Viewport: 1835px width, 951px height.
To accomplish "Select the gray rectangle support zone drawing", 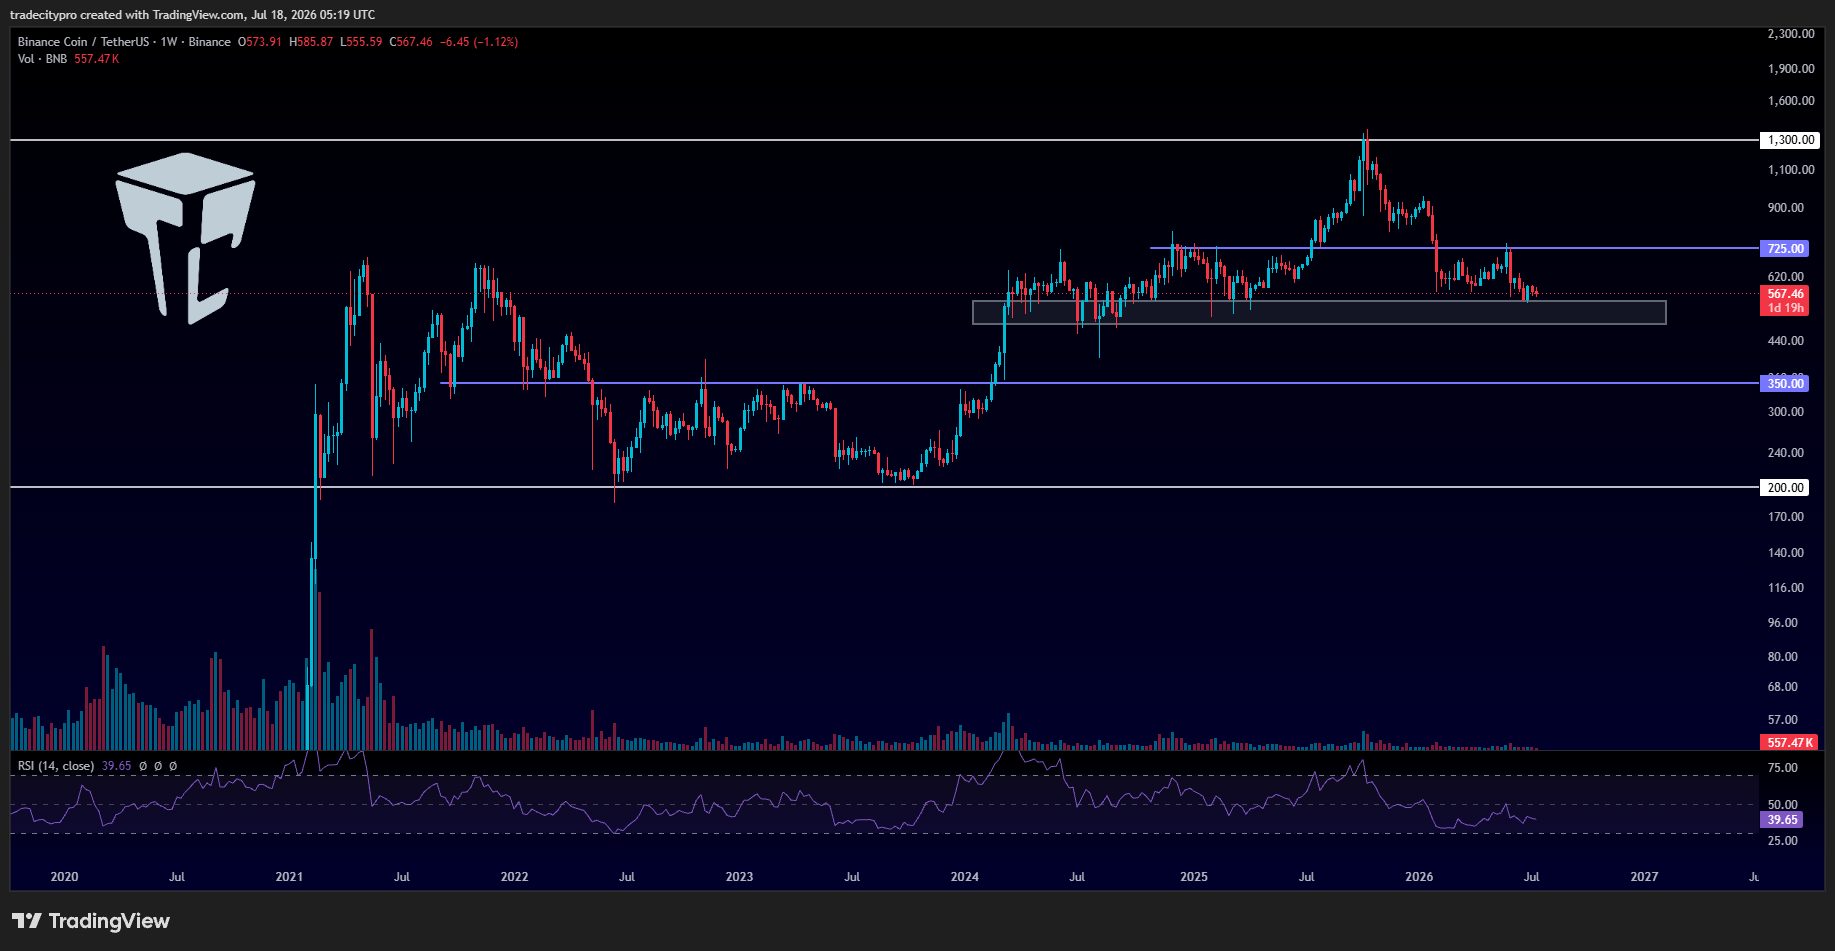I will point(1319,312).
